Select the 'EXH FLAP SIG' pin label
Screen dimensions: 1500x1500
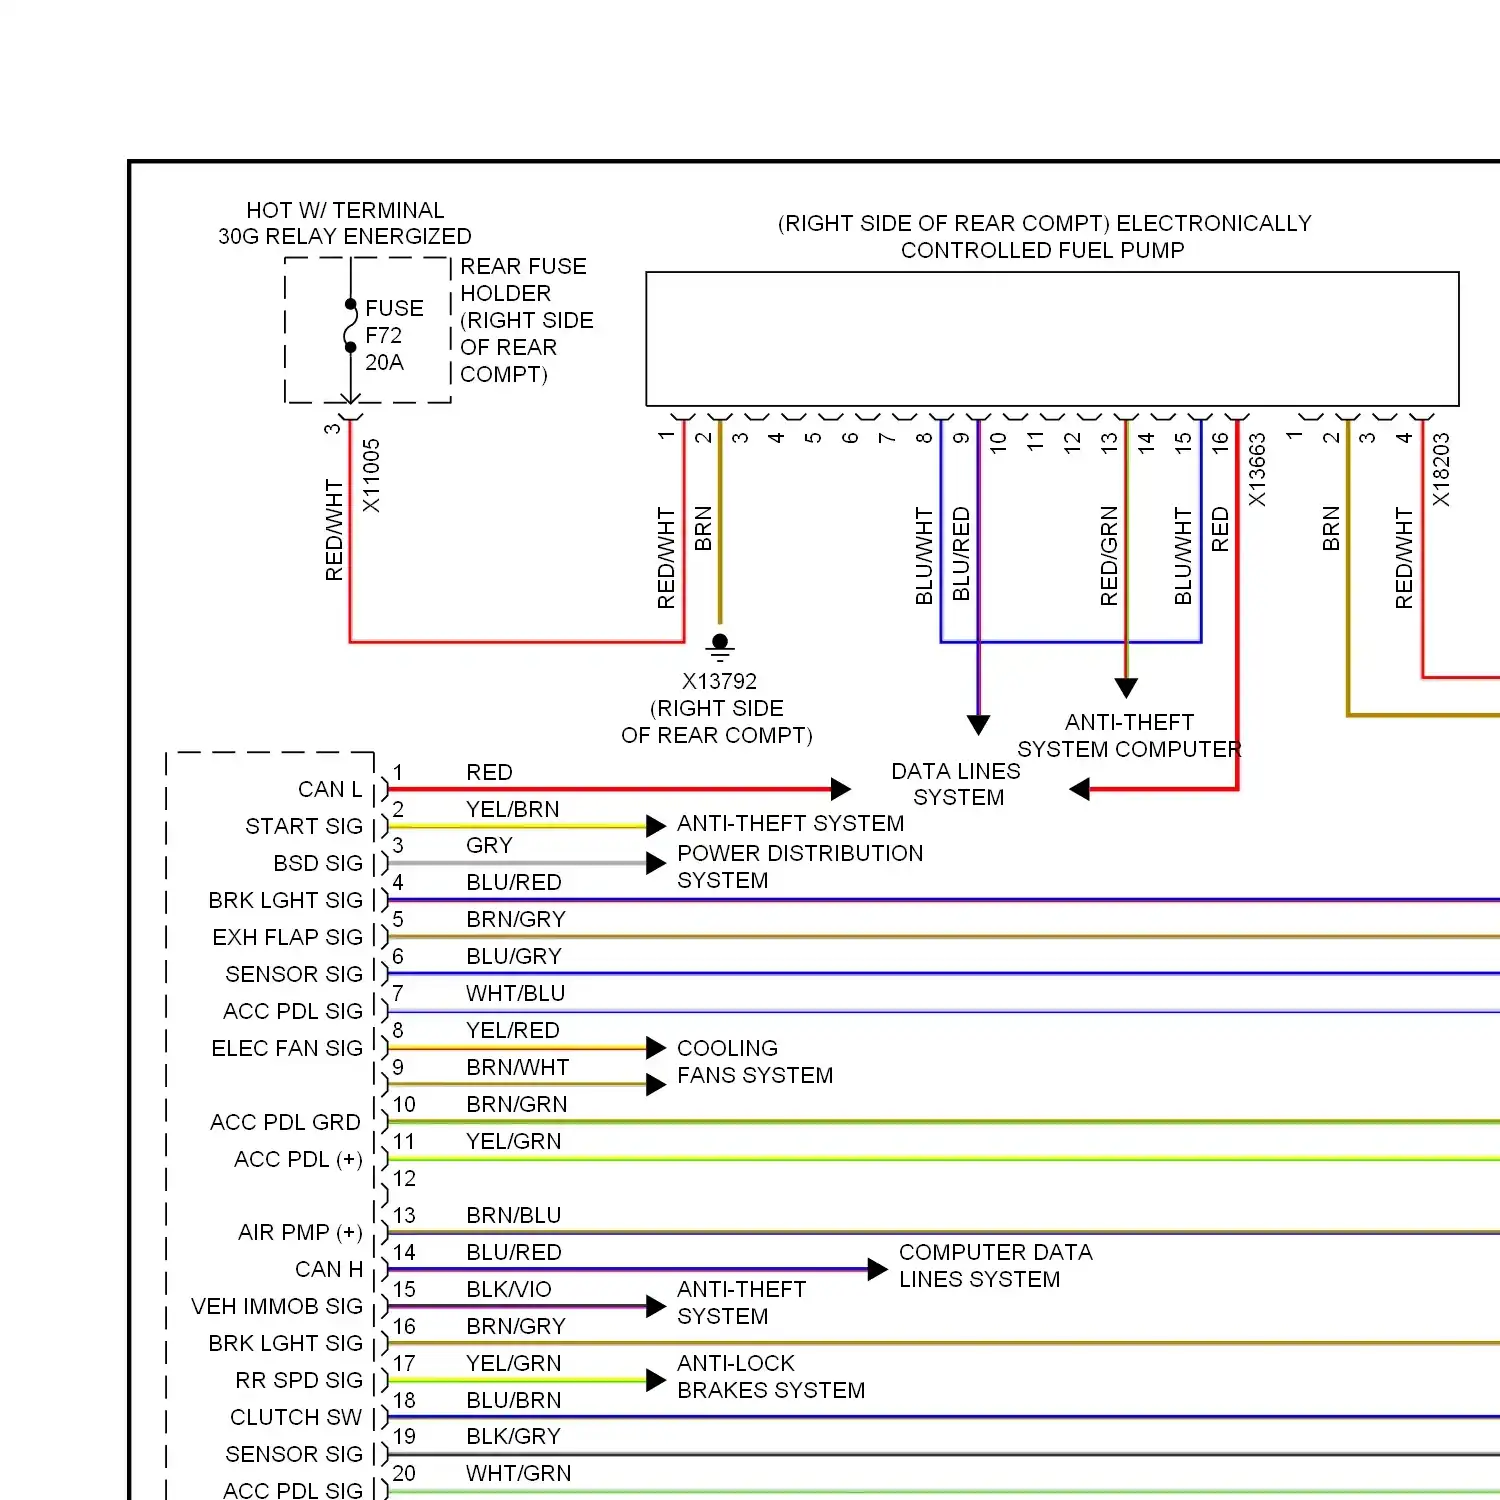coord(288,937)
